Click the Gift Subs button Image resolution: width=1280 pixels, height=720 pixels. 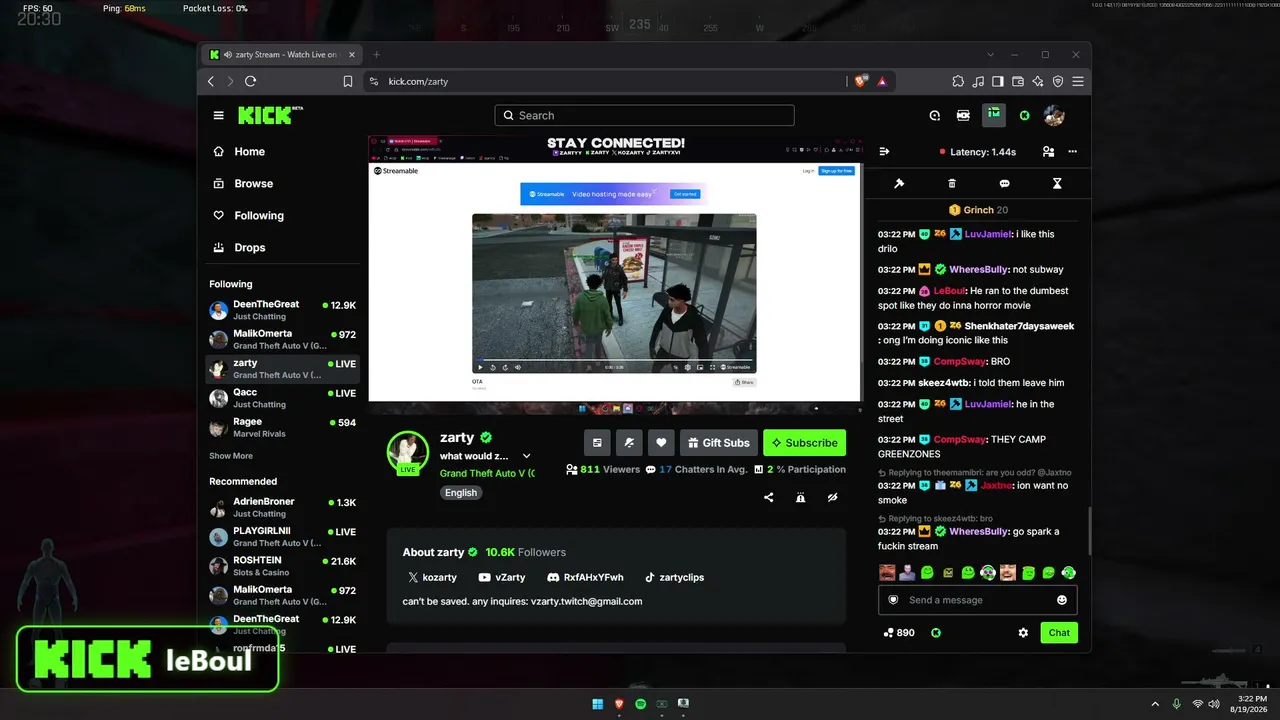pos(718,443)
